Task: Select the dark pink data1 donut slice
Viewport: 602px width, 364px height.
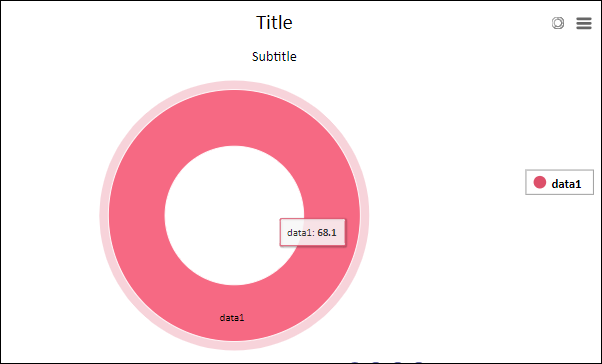Action: tap(138, 215)
